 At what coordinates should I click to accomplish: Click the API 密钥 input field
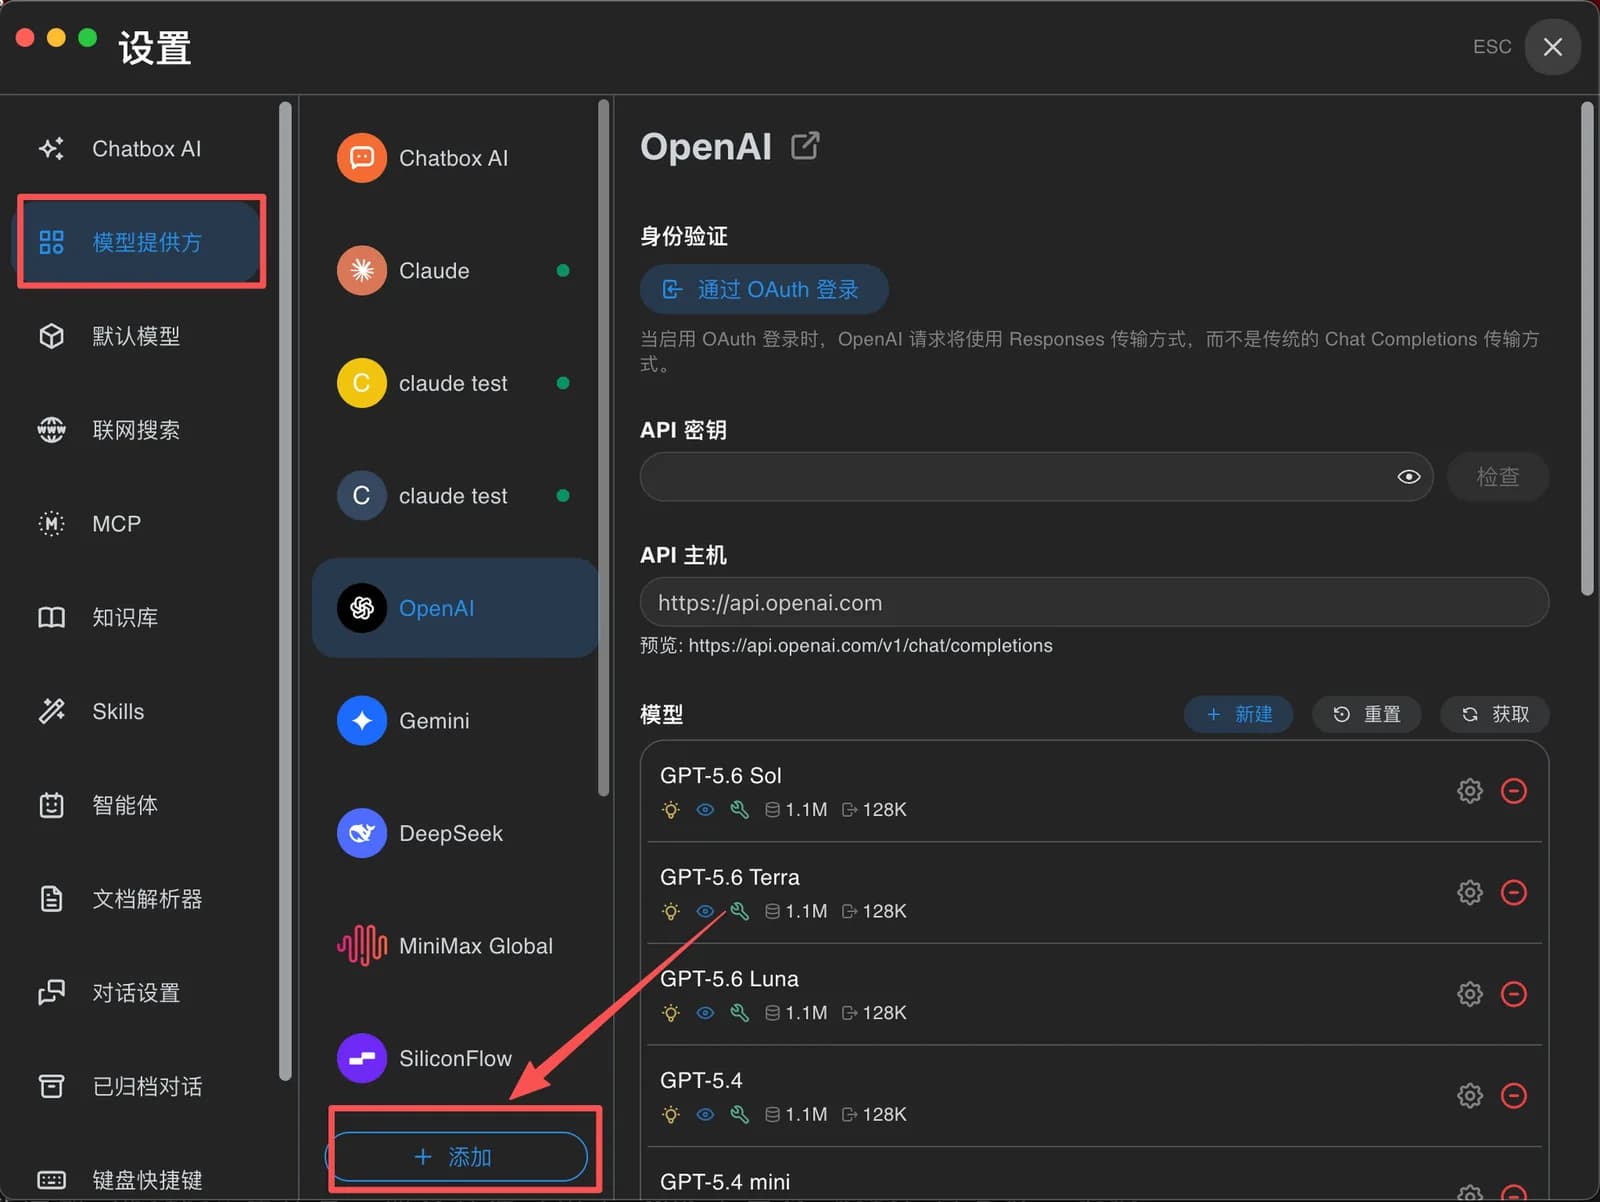coord(1036,477)
